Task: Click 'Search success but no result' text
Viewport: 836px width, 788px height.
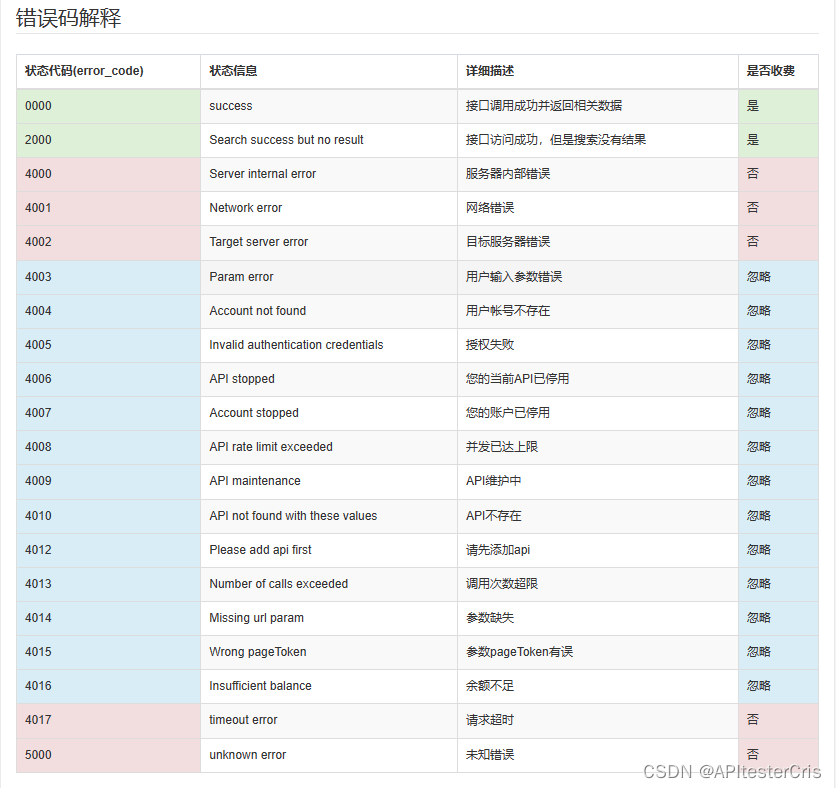Action: tap(286, 140)
